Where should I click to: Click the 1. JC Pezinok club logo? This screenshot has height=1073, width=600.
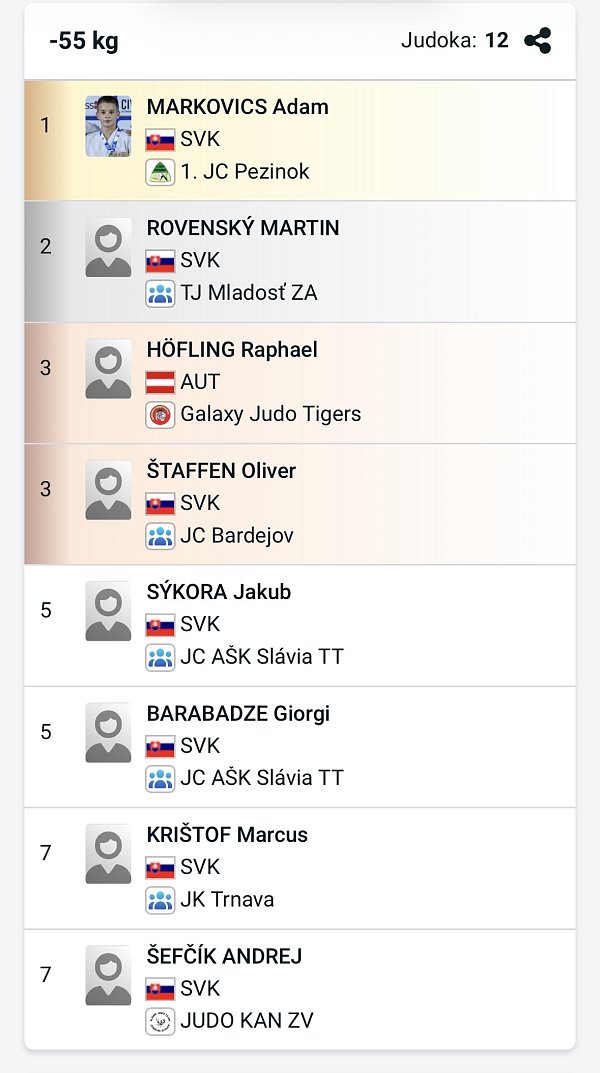click(160, 172)
